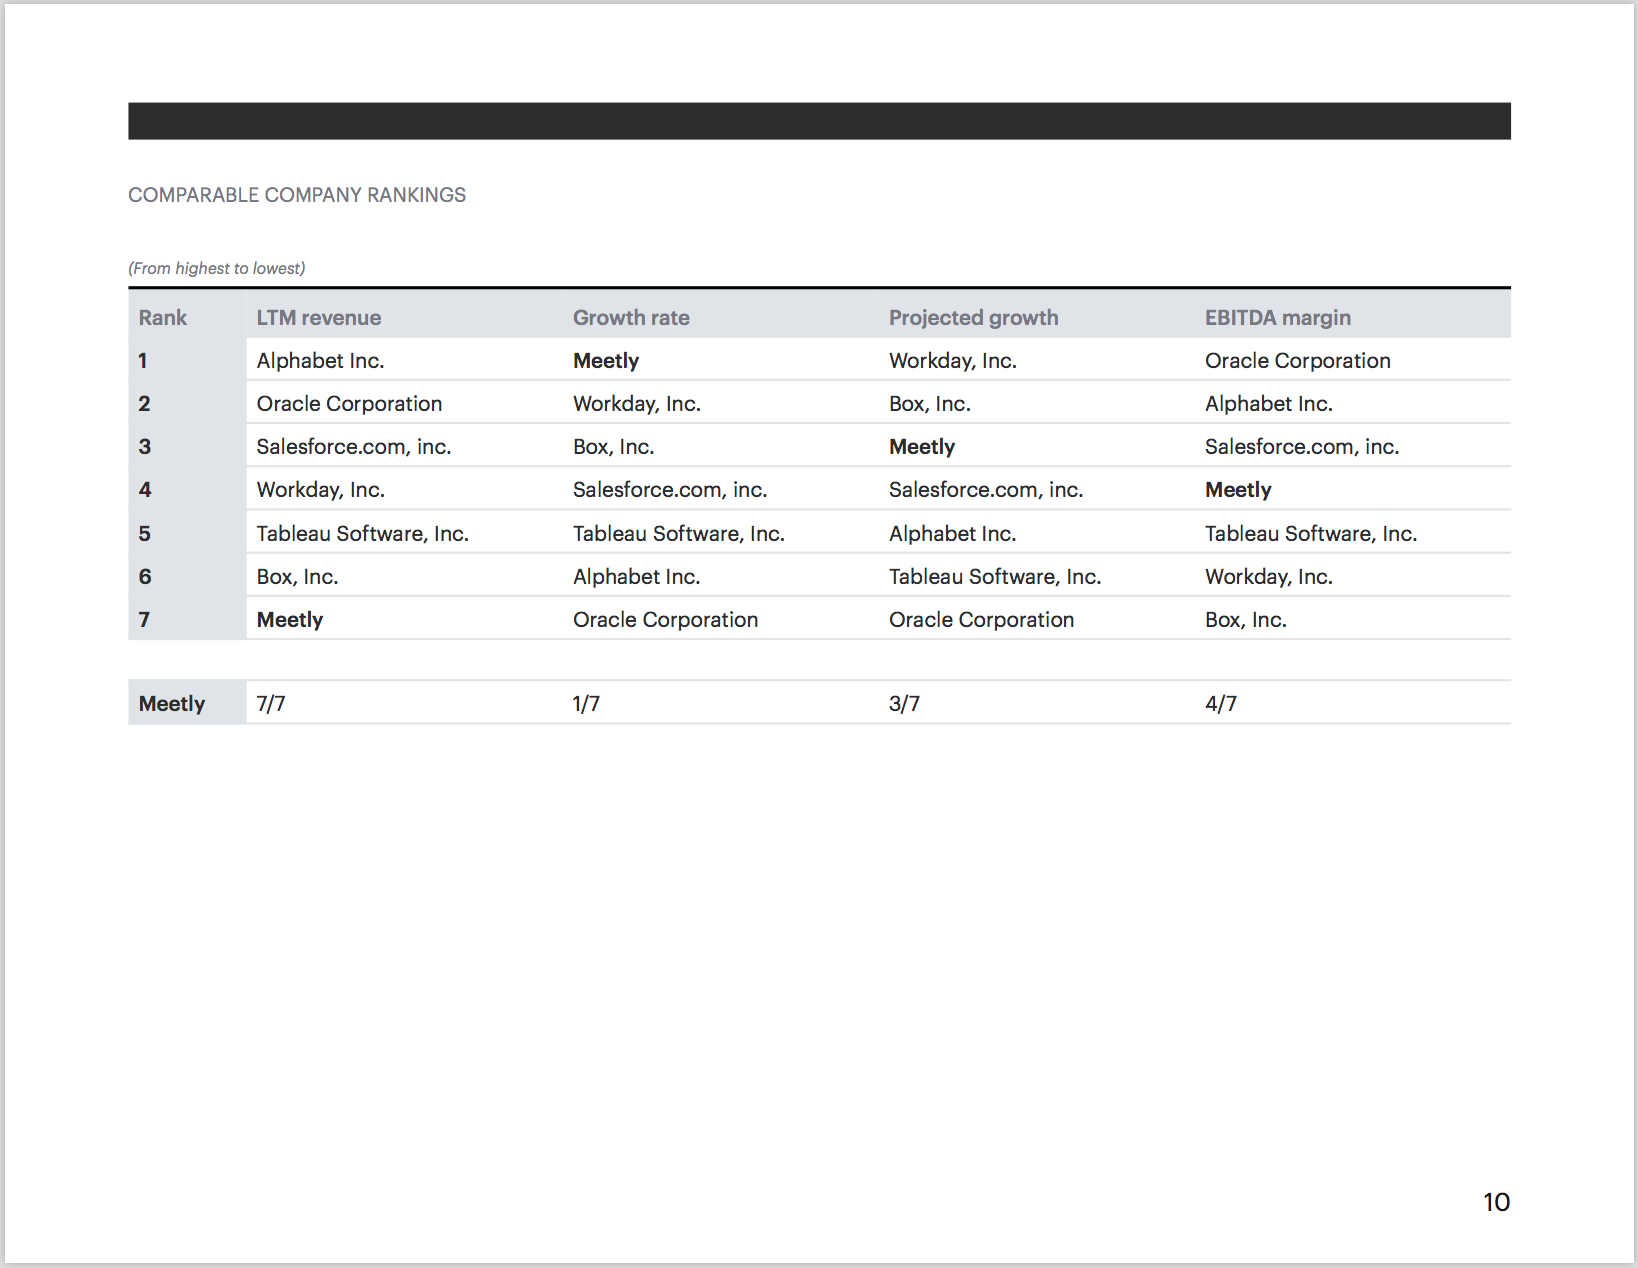Select bold Meetly in LTM revenue column

(x=290, y=620)
